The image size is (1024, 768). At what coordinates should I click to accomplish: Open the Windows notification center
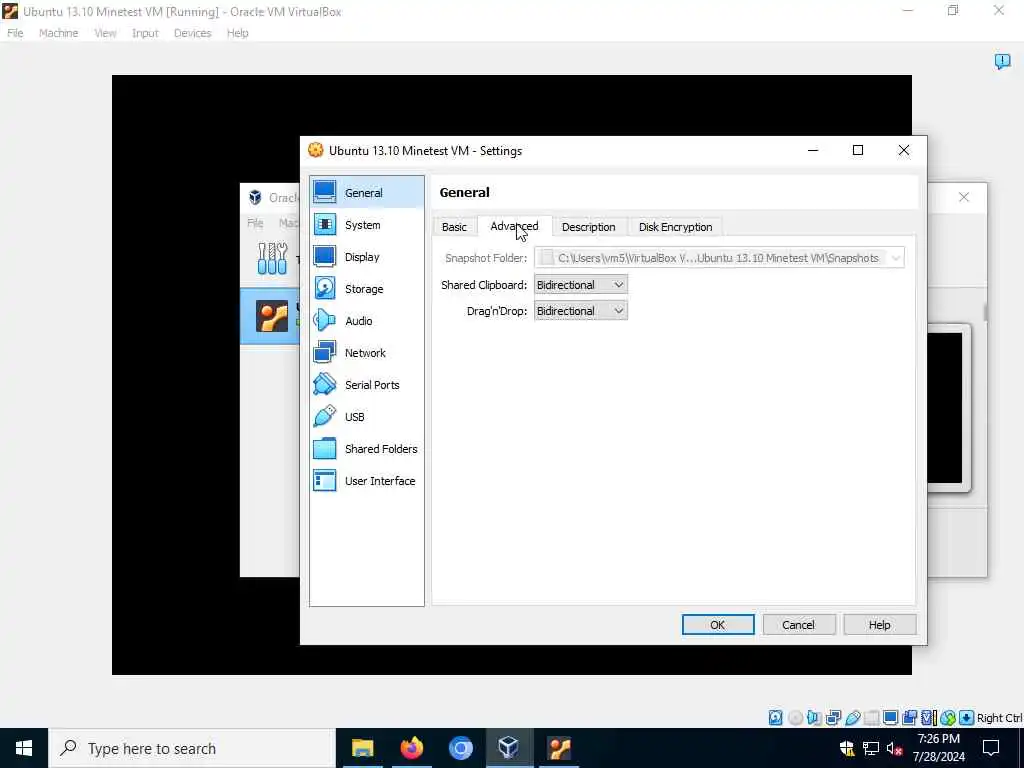coord(991,748)
